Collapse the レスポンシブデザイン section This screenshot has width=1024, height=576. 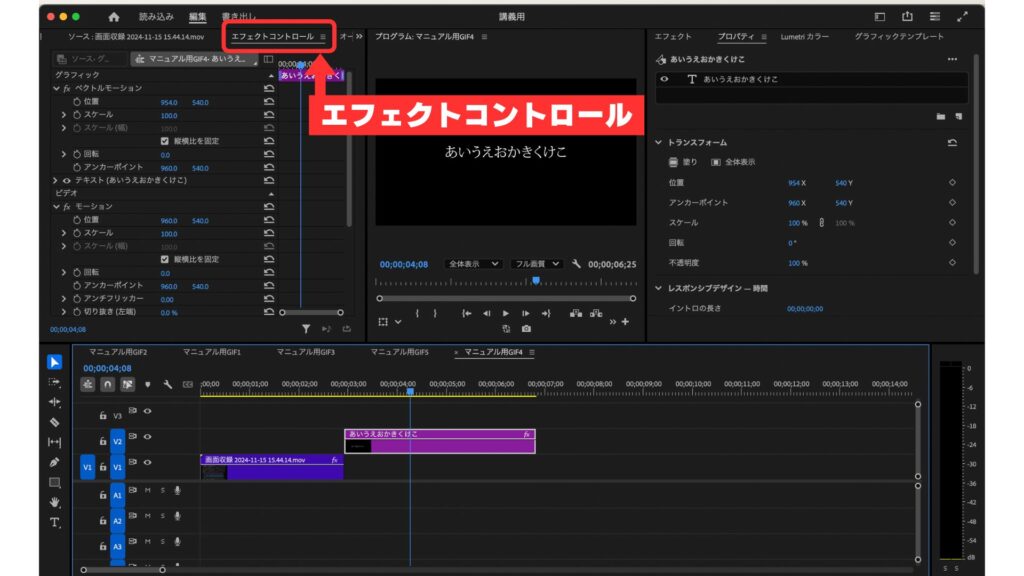pos(658,288)
